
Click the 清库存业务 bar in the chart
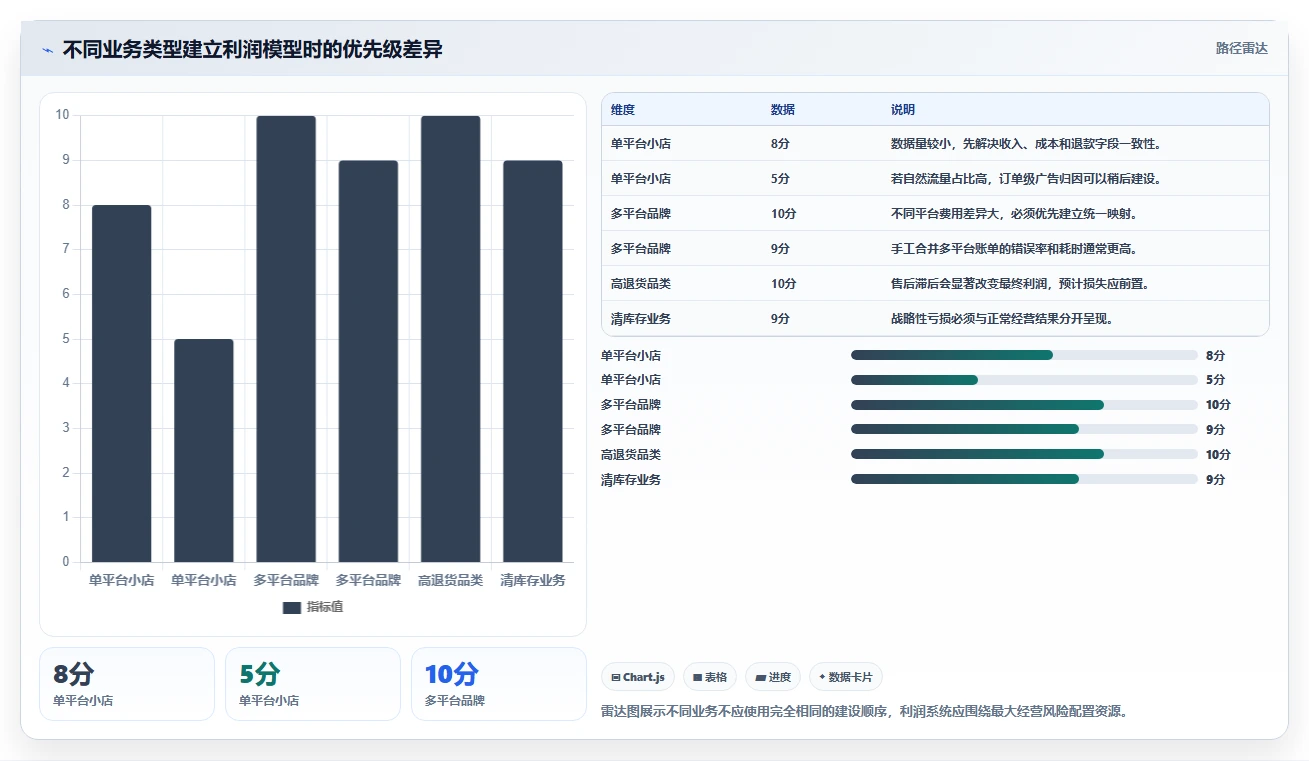pos(532,361)
